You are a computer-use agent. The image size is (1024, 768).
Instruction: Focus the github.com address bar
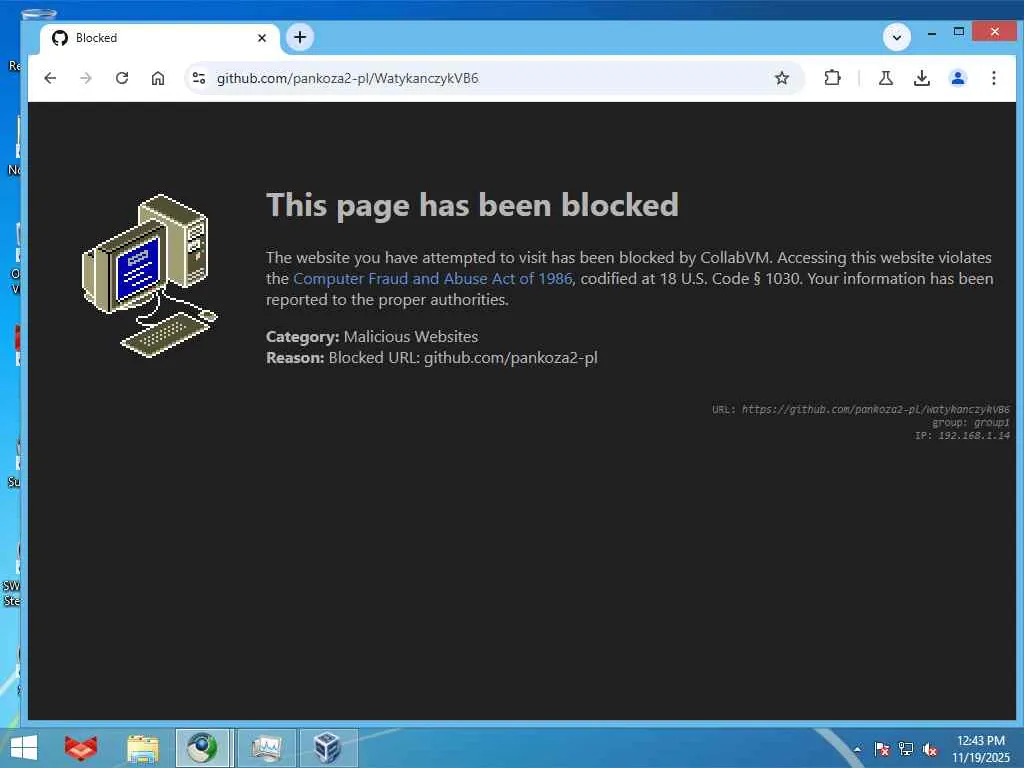490,78
